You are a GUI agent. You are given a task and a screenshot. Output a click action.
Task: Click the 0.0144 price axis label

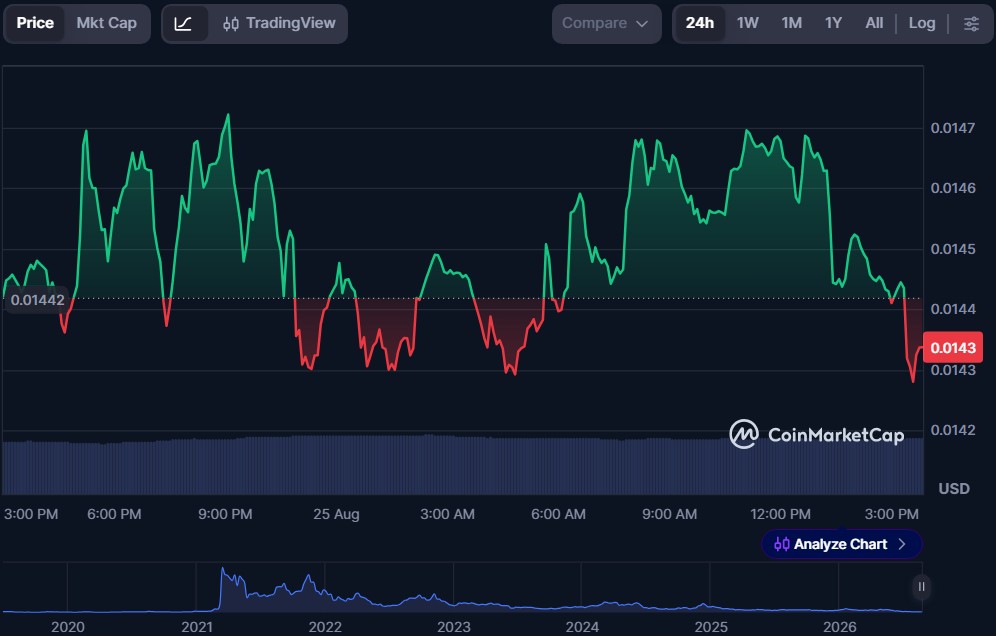[x=952, y=309]
